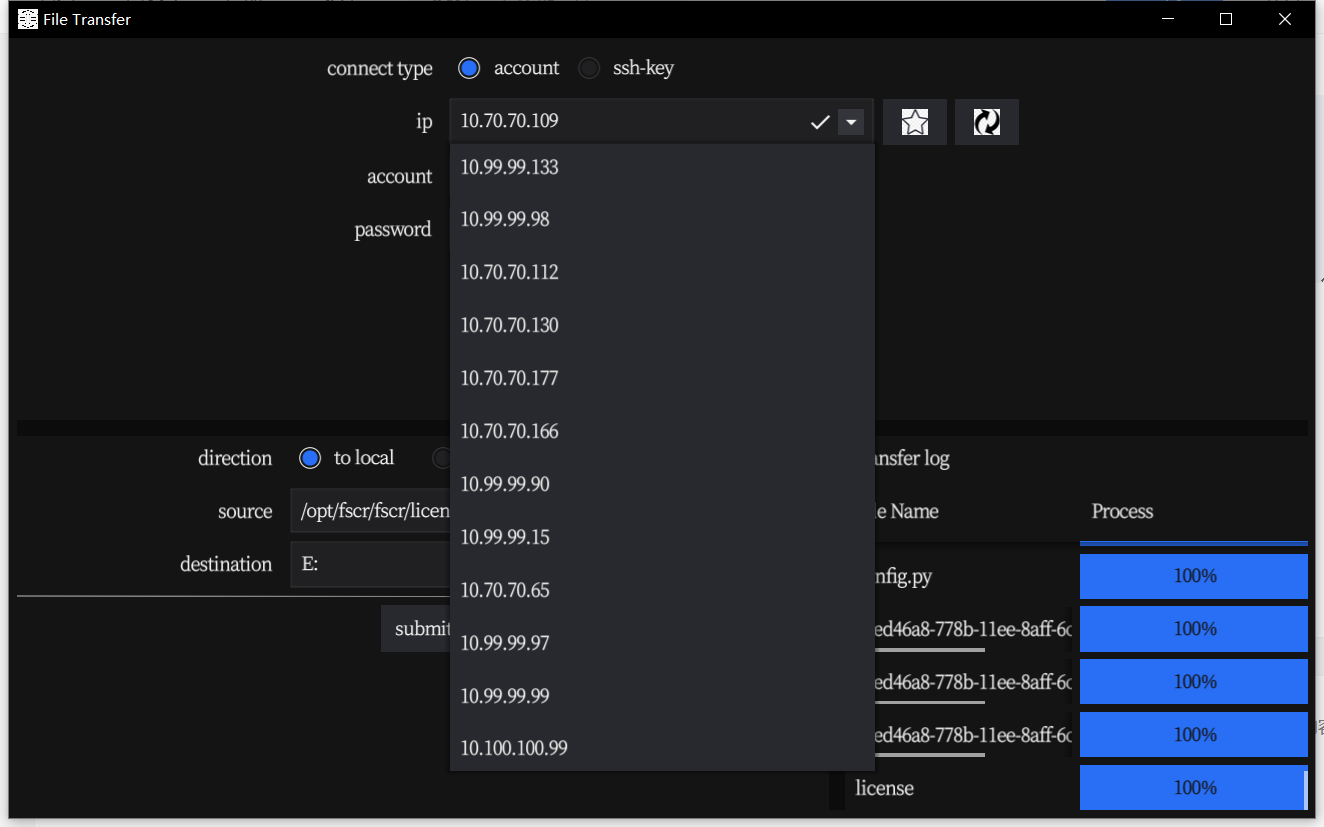This screenshot has width=1324, height=827.
Task: Click the star favorite icon next to ip
Action: coord(915,122)
